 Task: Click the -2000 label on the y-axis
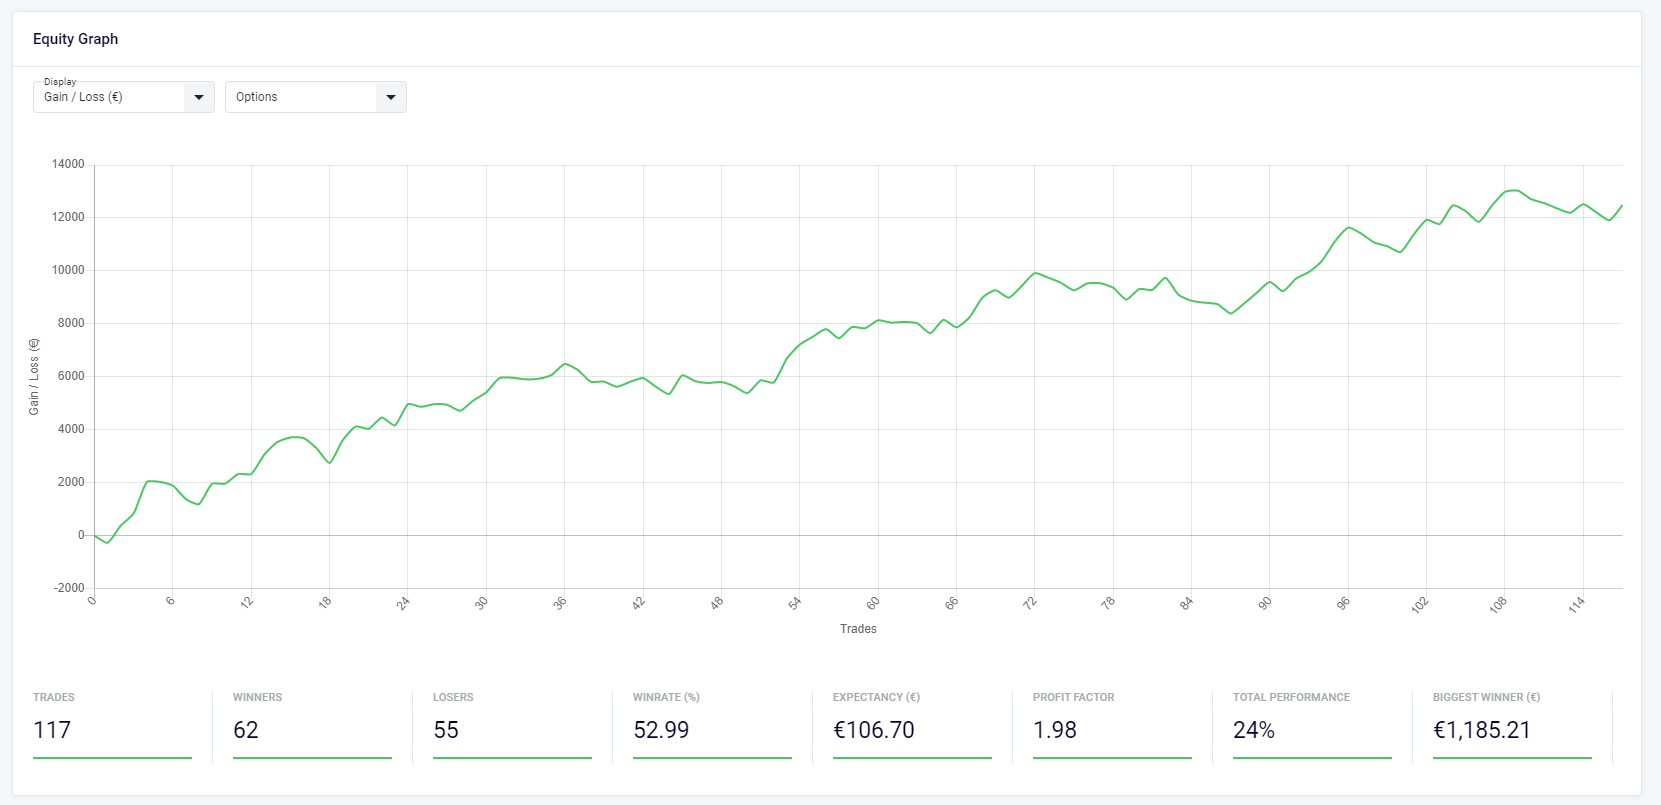pyautogui.click(x=69, y=588)
